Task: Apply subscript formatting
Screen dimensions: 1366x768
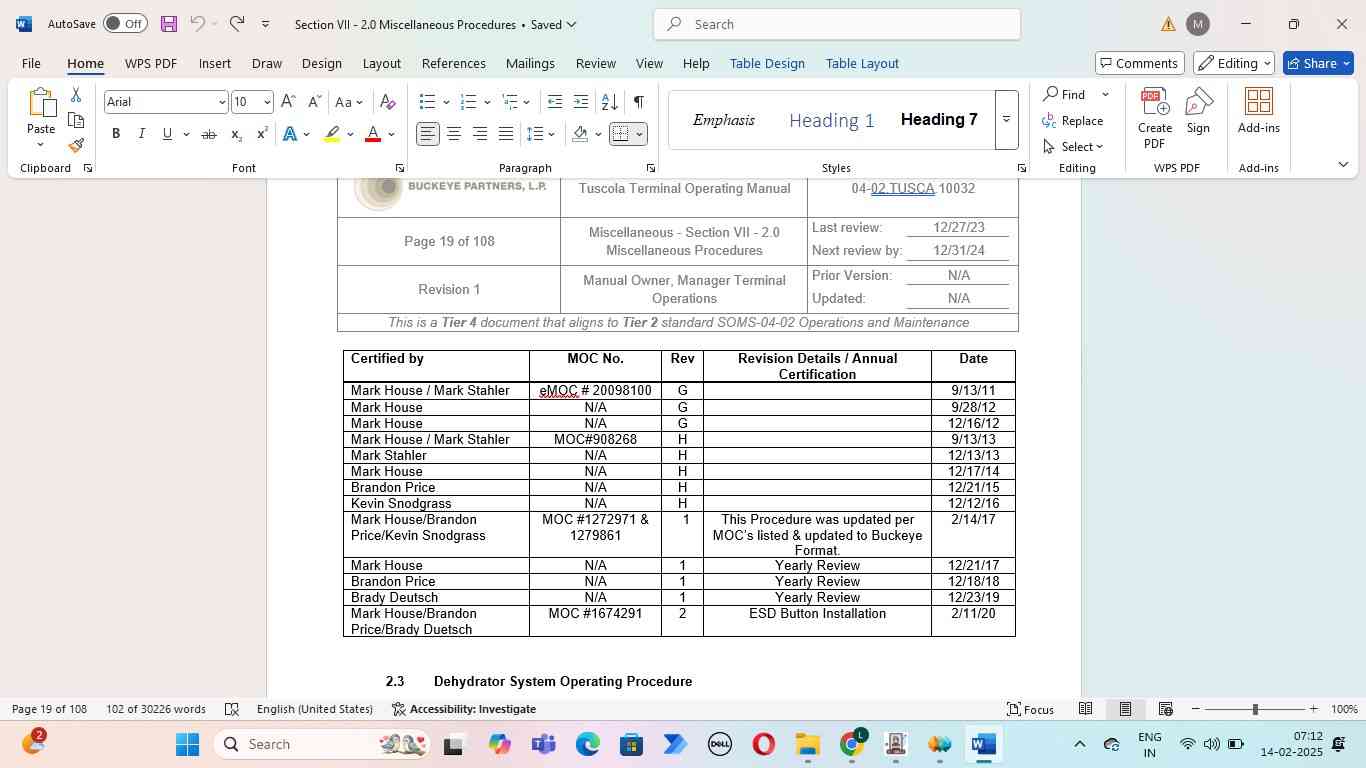Action: (236, 134)
